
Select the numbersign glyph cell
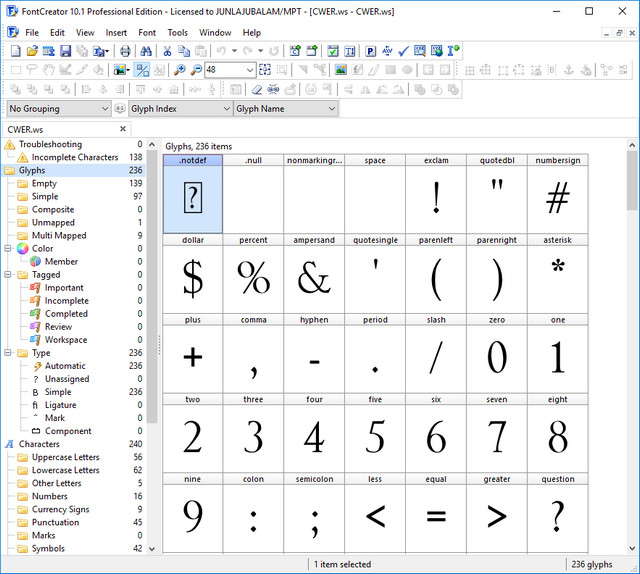557,197
